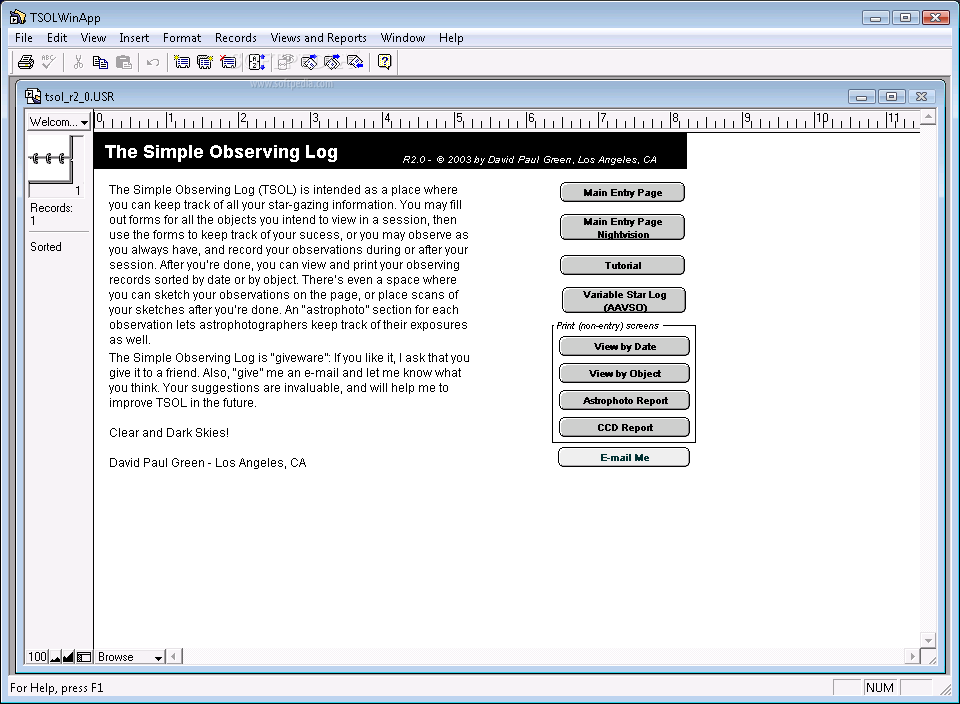Toggle the status area control icon
Image resolution: width=960 pixels, height=704 pixels.
[84, 657]
